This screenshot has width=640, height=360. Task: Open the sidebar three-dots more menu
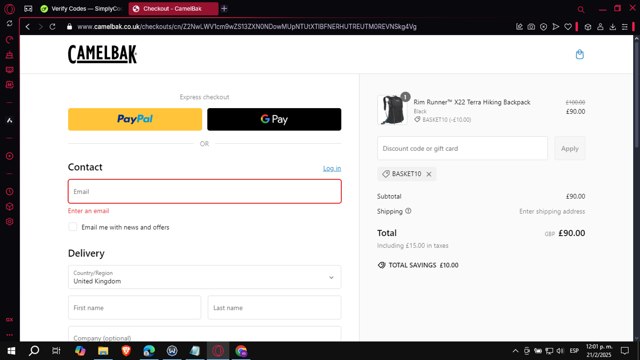pos(9,335)
